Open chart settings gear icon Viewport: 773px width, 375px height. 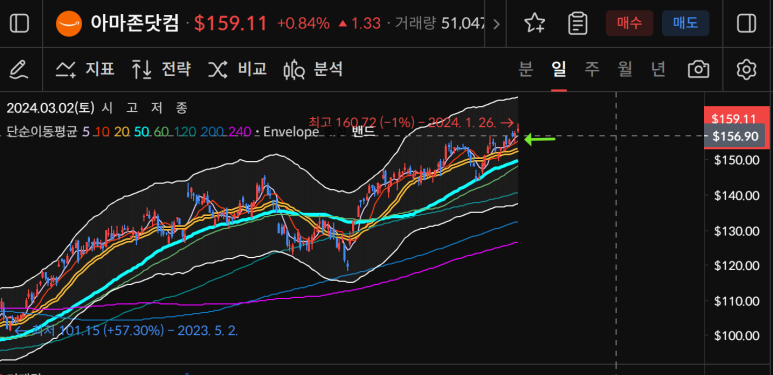746,69
